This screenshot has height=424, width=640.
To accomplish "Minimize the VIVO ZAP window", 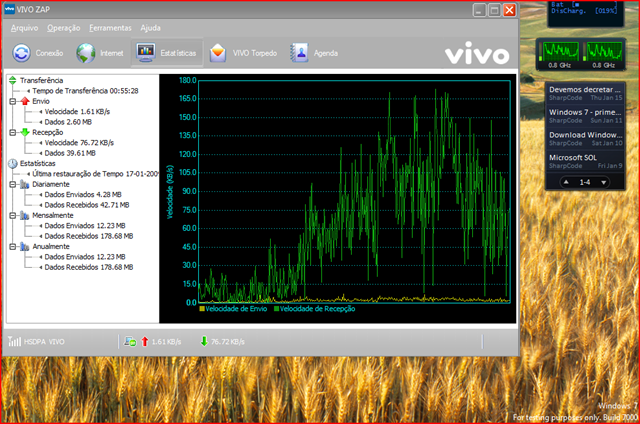I will [479, 10].
